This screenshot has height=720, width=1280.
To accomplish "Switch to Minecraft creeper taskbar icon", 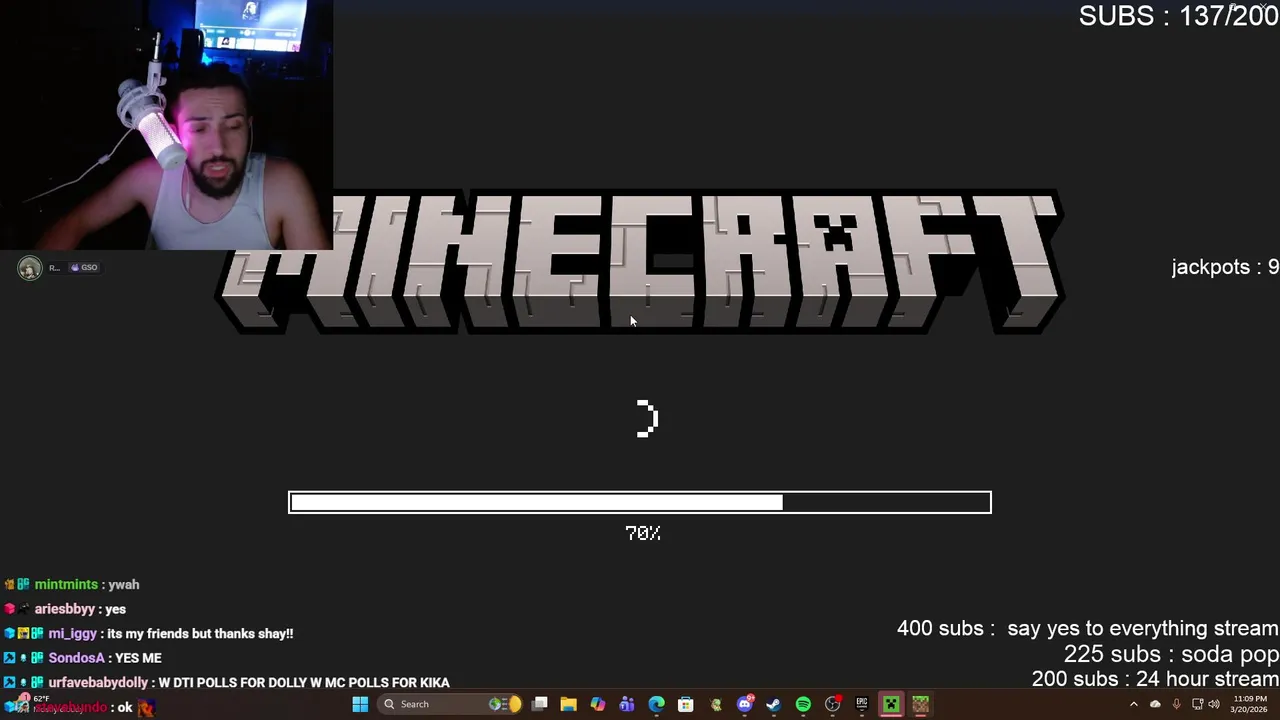I will (x=890, y=704).
